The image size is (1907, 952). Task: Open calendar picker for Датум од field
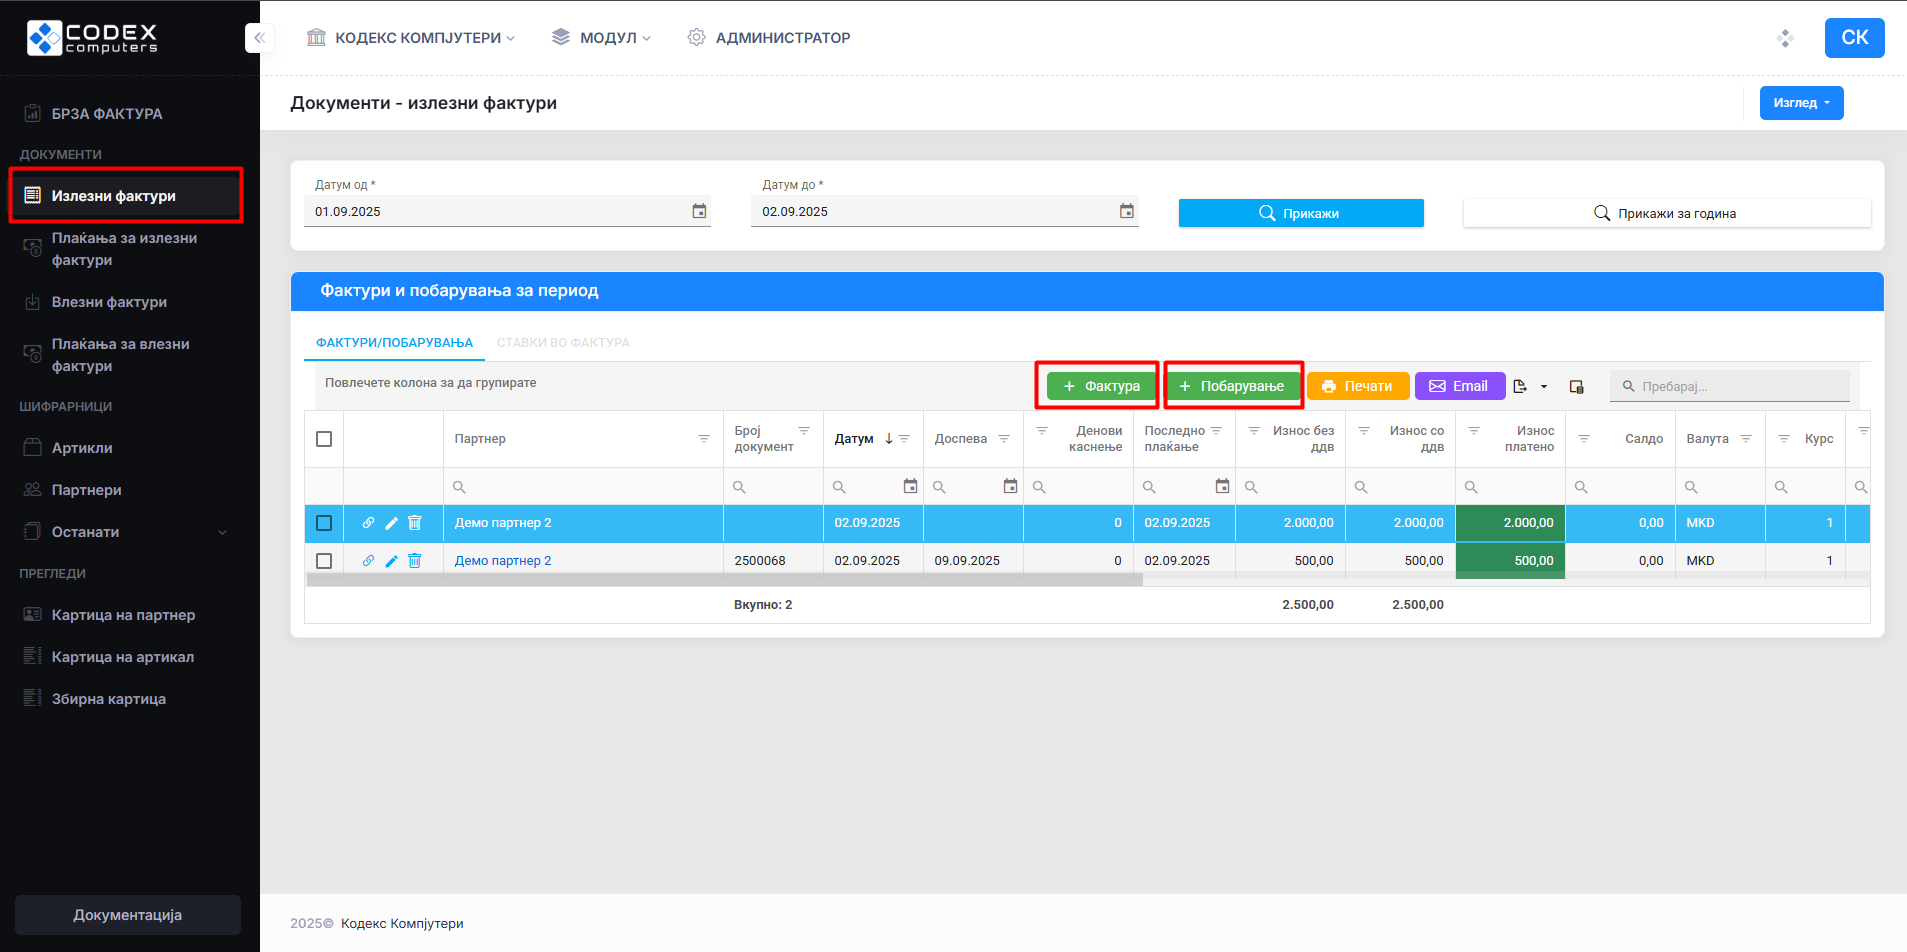pyautogui.click(x=699, y=211)
